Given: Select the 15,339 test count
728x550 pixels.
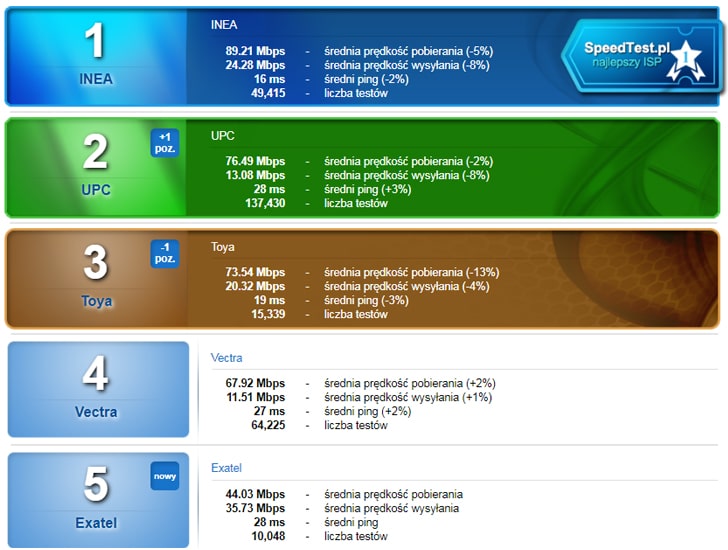Looking at the screenshot, I should click(x=268, y=314).
